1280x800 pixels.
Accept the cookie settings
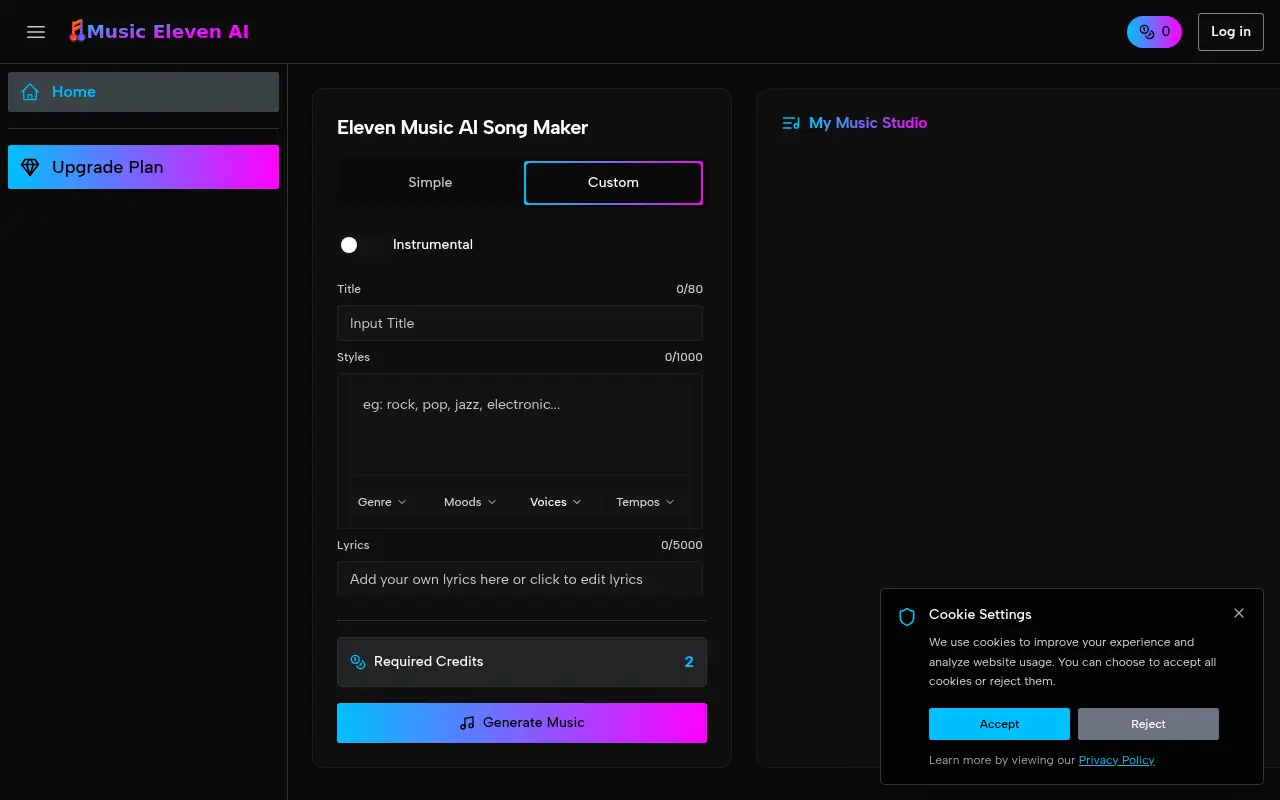pos(998,723)
